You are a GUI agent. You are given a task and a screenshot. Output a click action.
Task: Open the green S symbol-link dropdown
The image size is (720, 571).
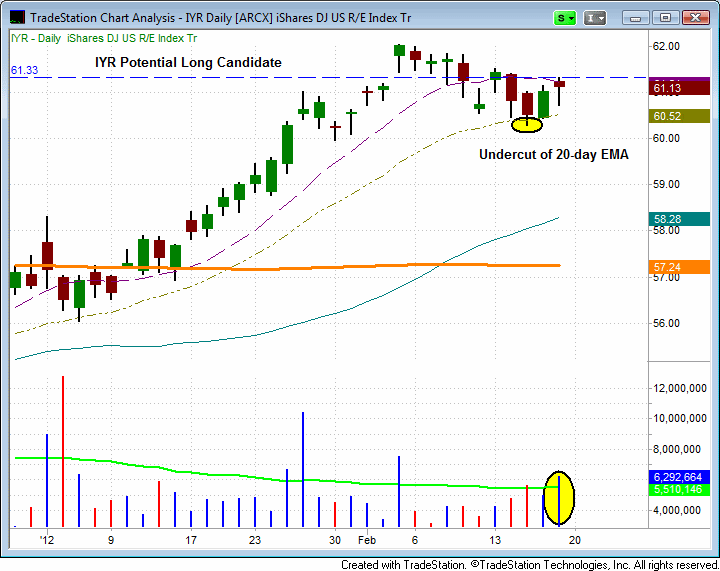(x=565, y=18)
